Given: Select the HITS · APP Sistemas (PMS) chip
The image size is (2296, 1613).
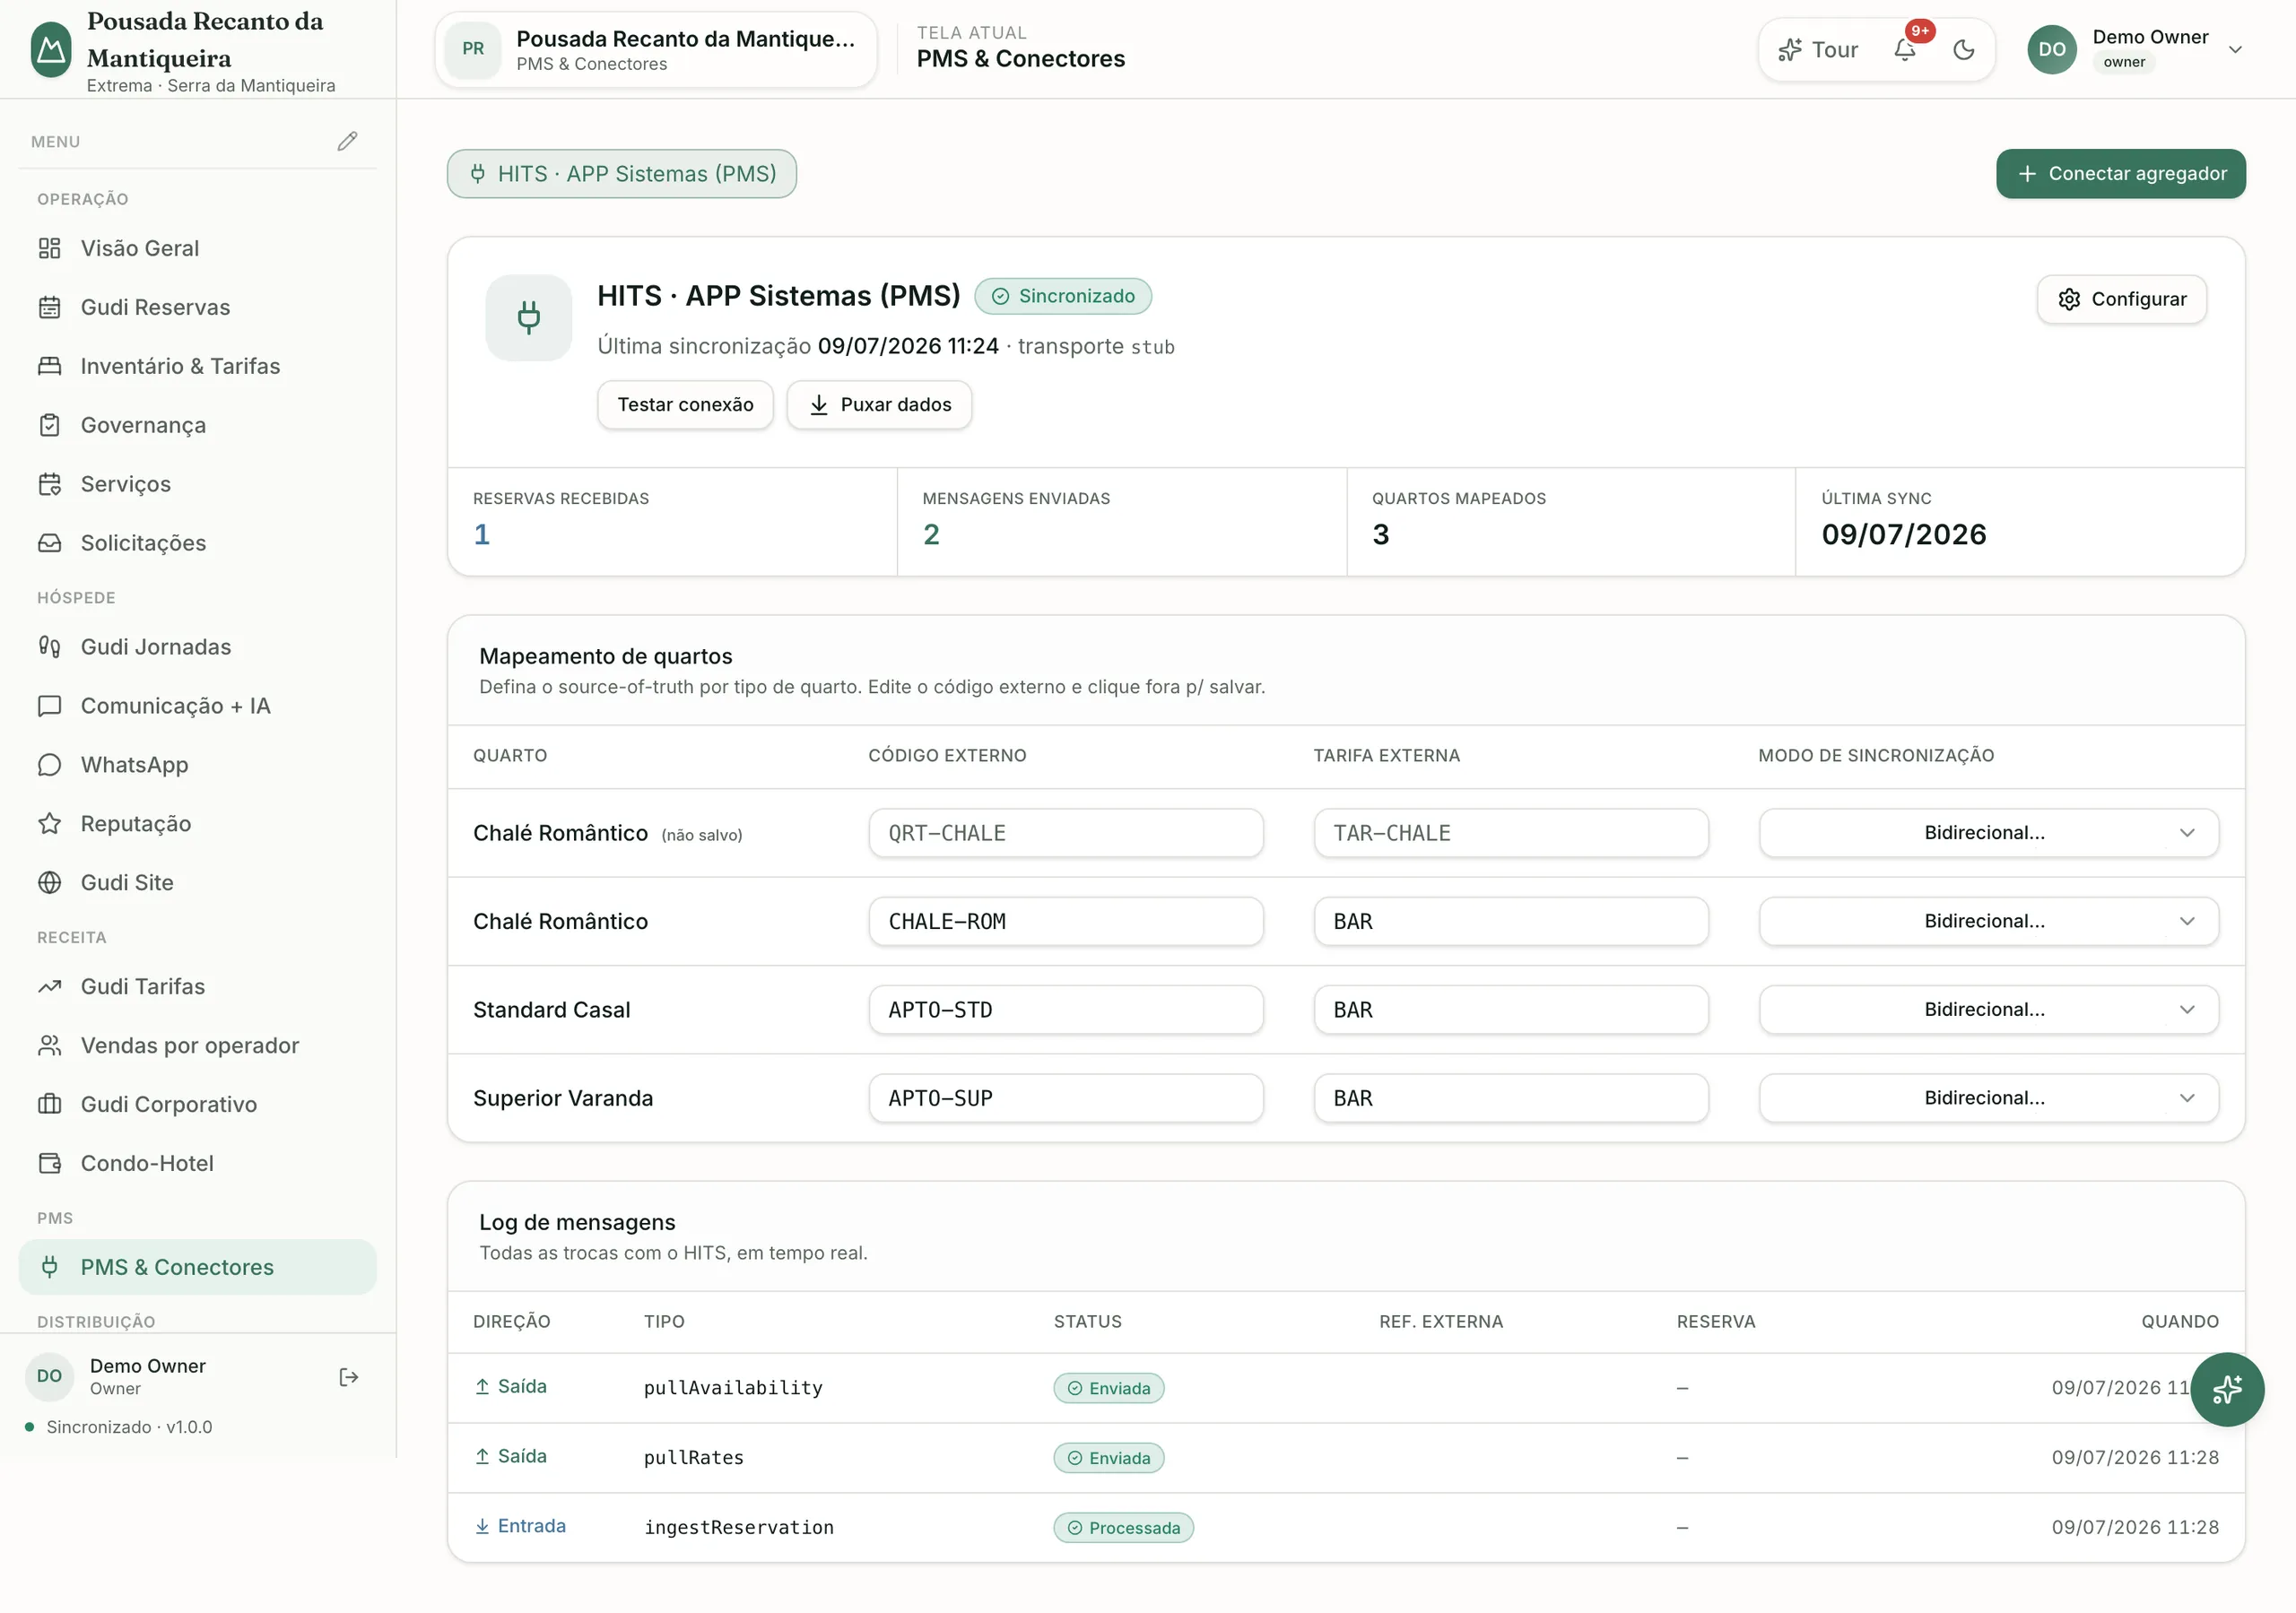Looking at the screenshot, I should point(622,174).
